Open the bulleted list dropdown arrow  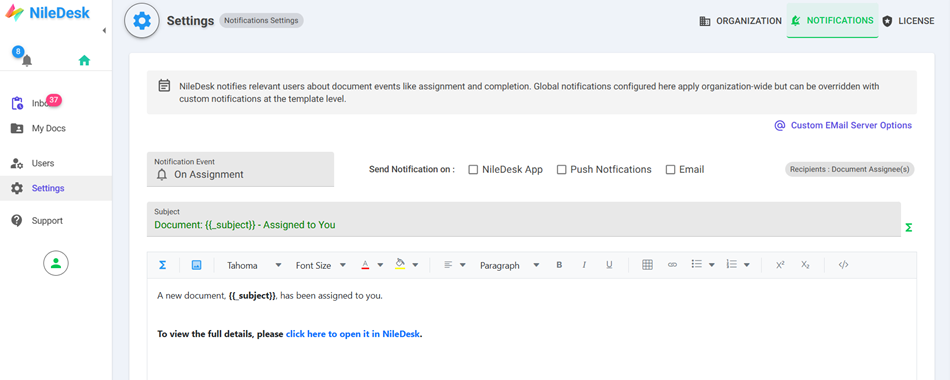[712, 265]
